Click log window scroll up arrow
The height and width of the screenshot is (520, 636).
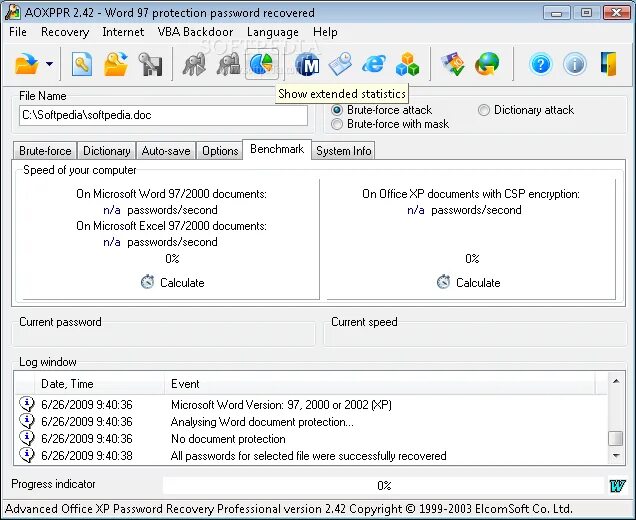click(616, 380)
